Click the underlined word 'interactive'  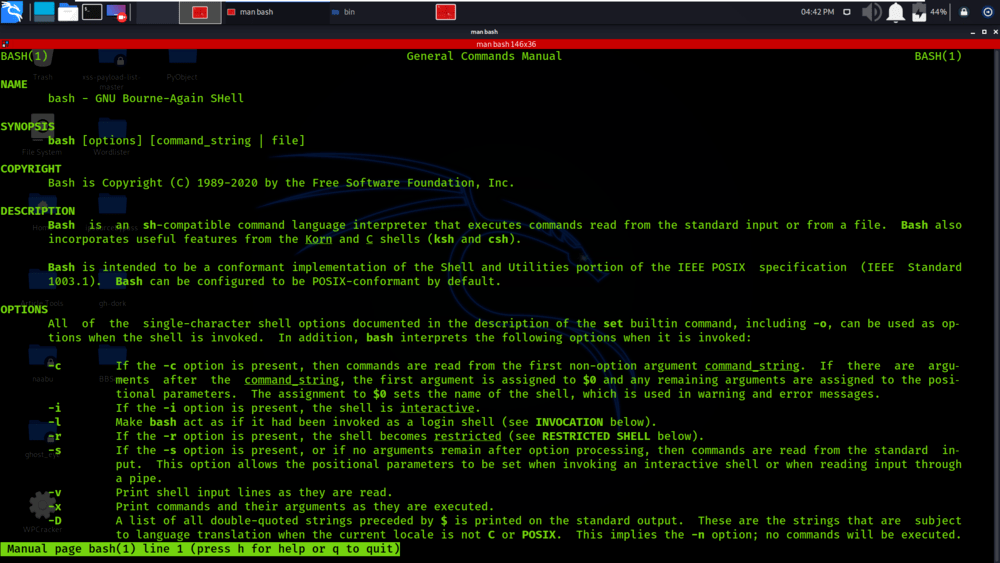point(437,408)
